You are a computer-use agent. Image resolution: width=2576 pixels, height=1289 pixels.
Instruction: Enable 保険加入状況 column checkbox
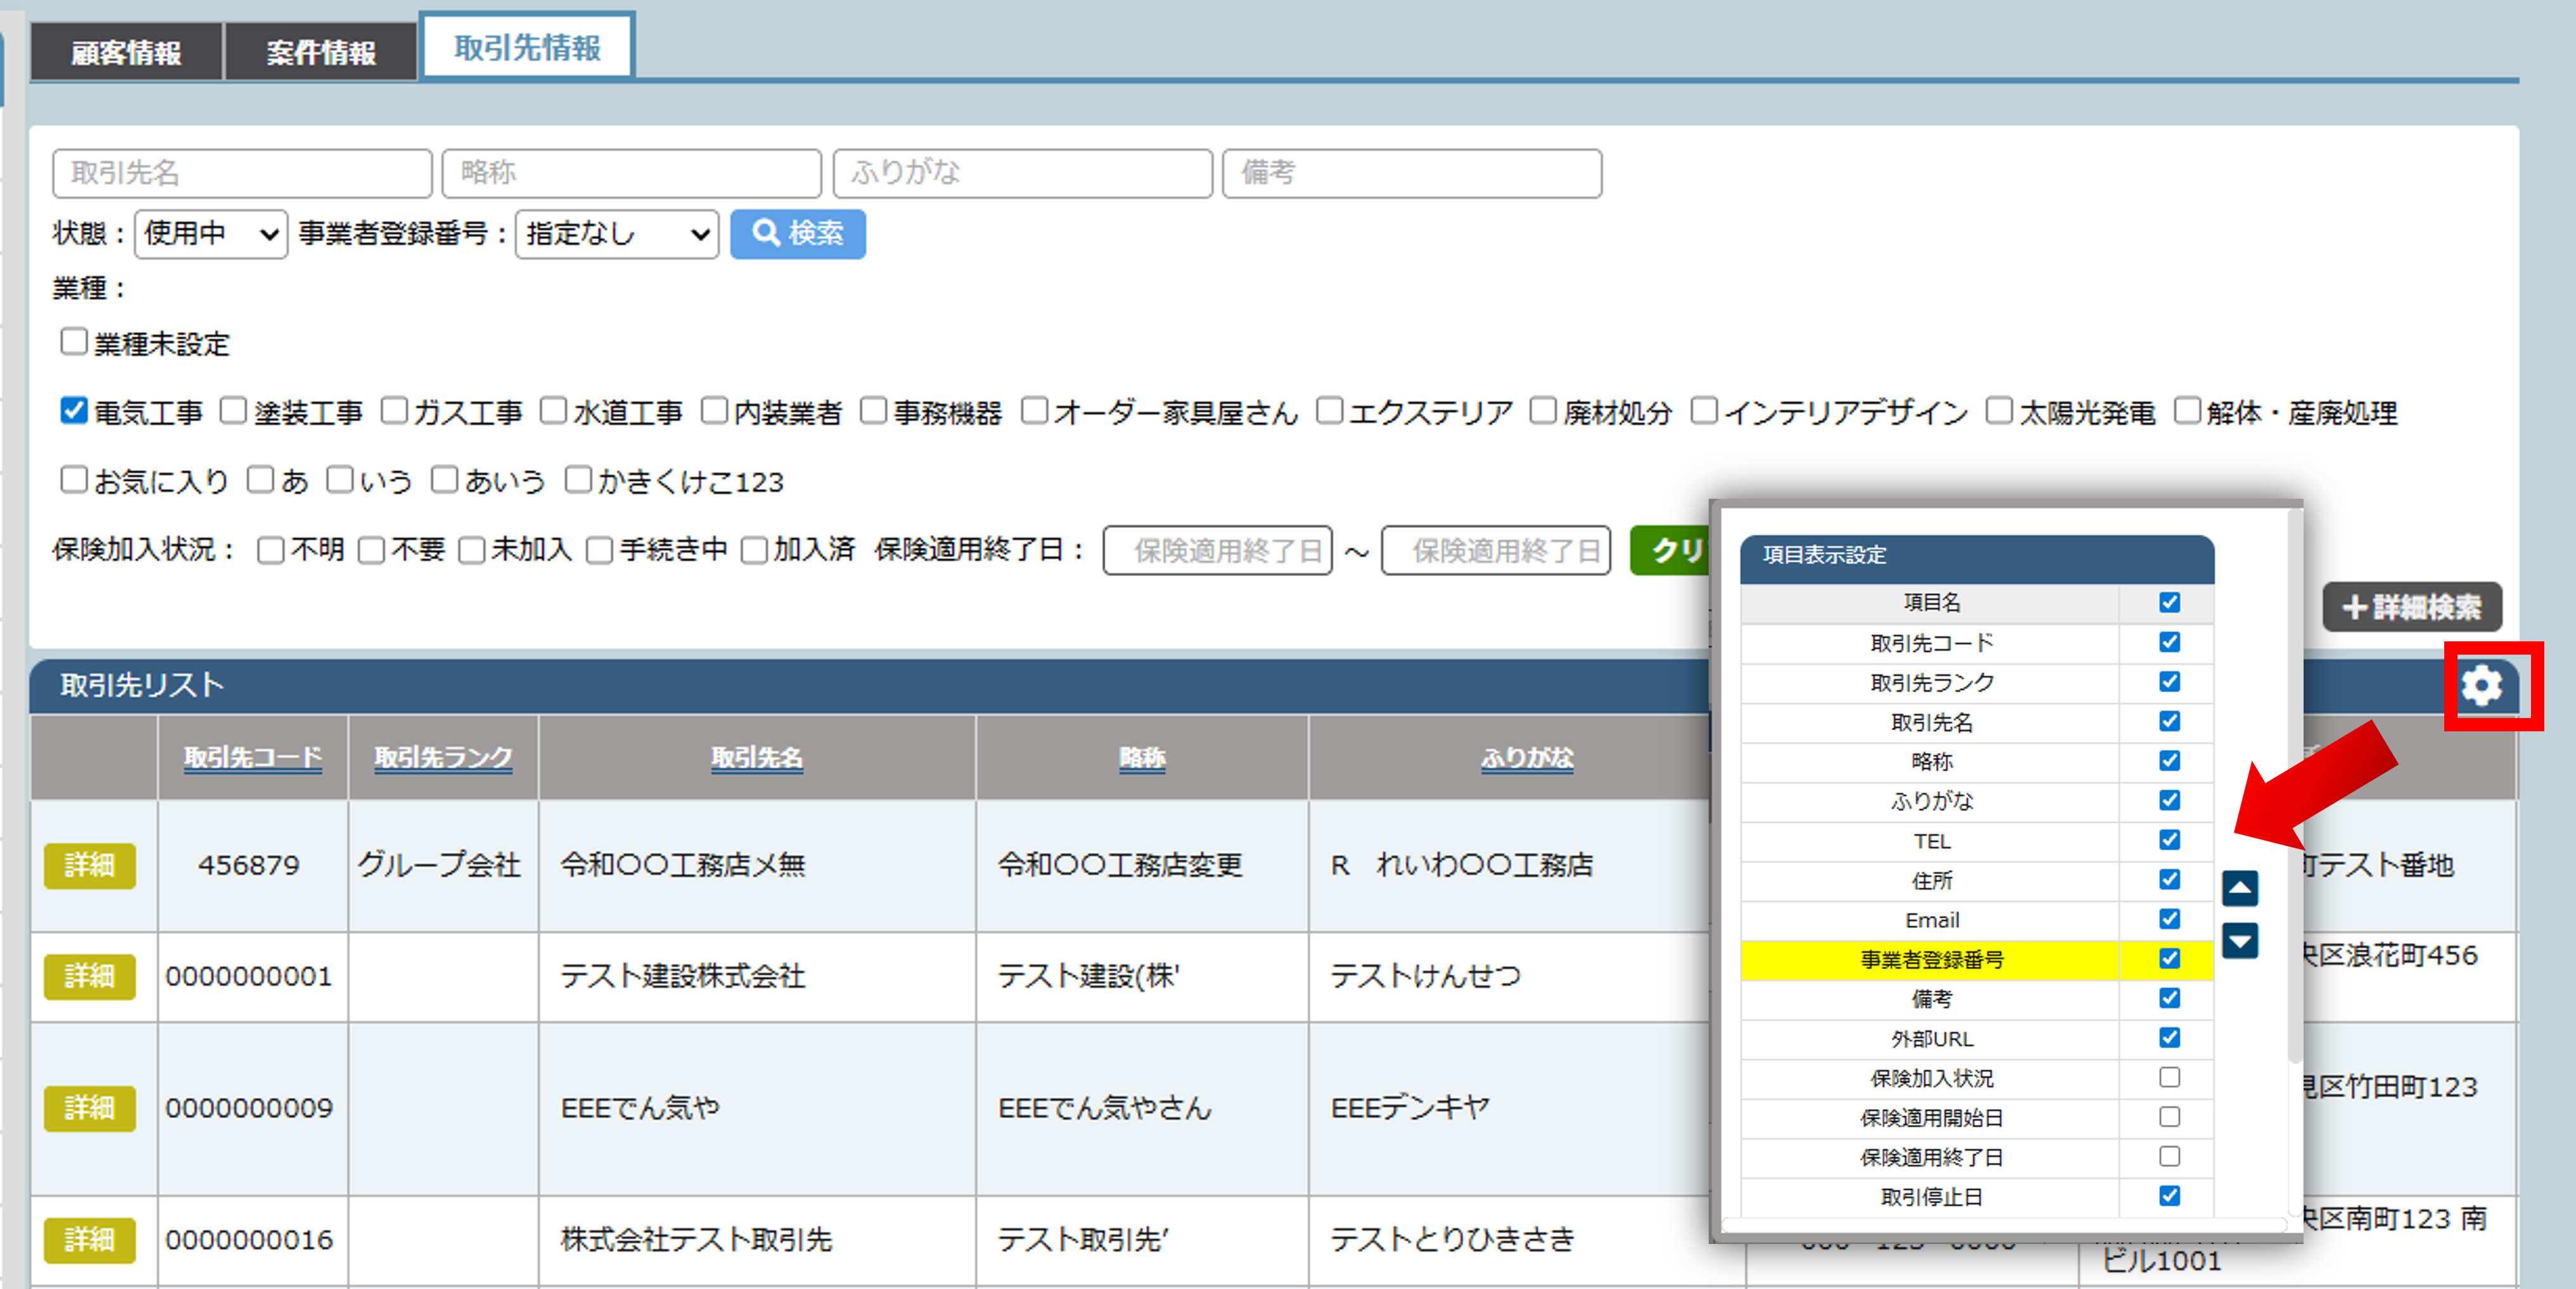coord(2169,1077)
